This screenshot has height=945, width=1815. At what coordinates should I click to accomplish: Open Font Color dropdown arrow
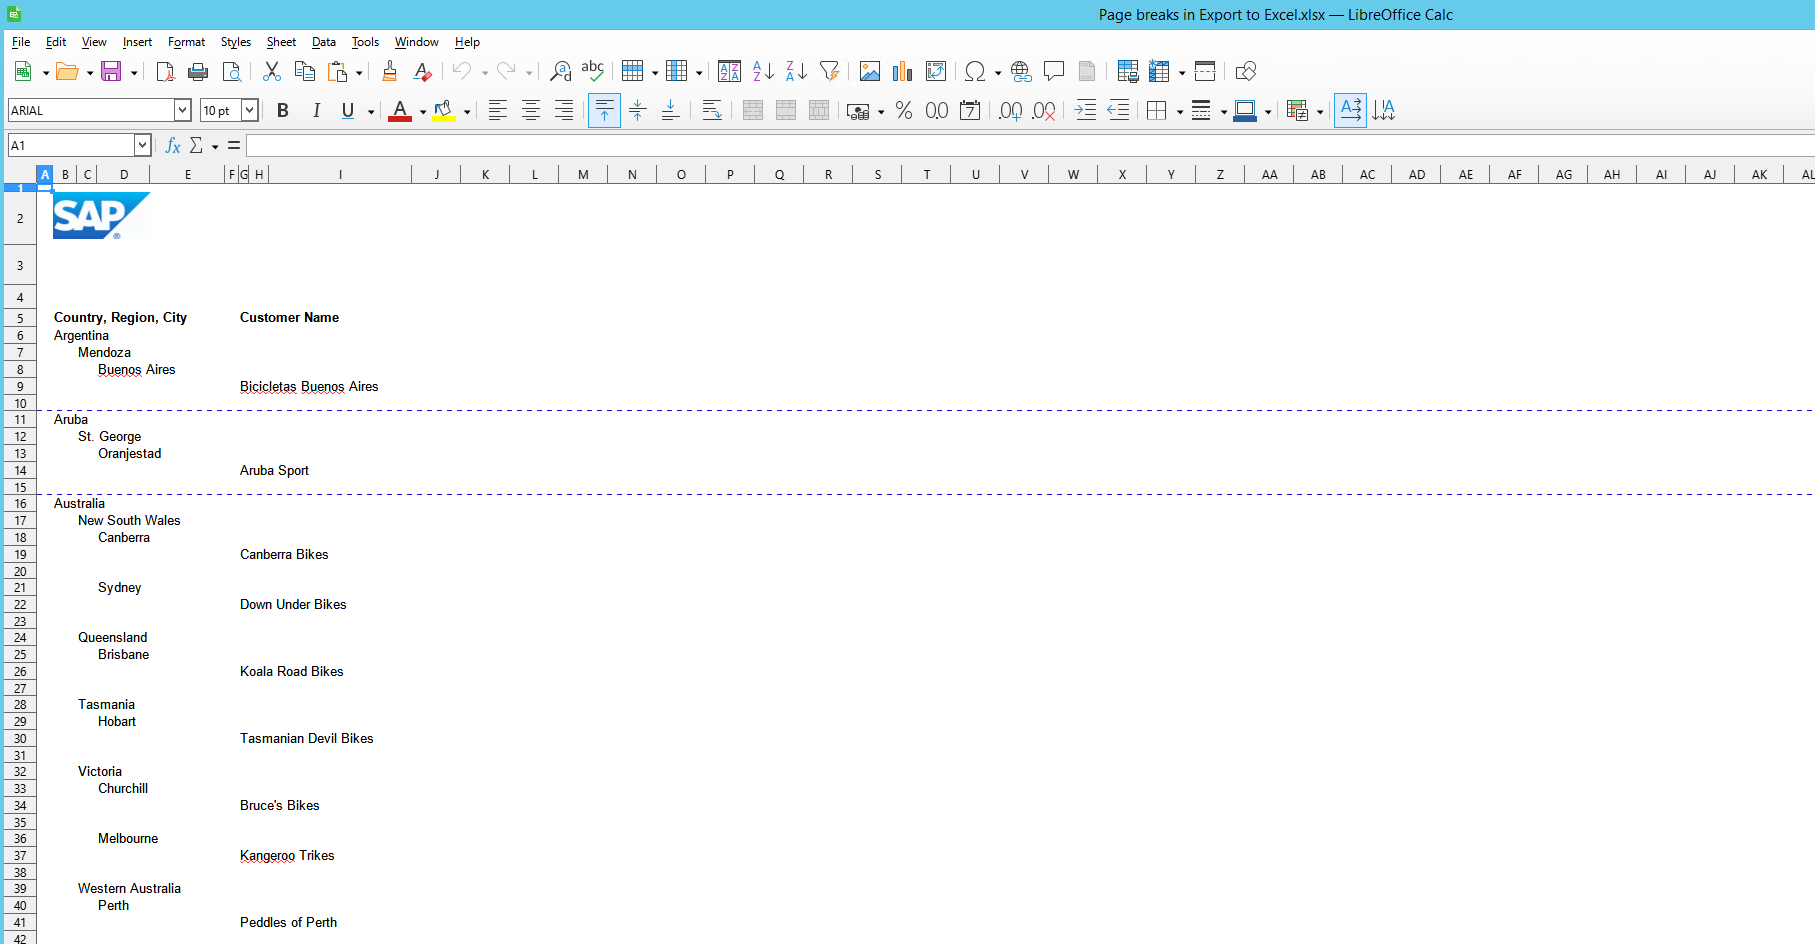pos(423,111)
